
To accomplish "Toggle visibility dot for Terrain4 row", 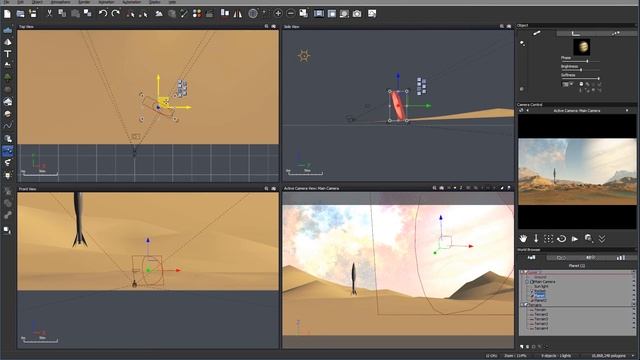I will (633, 328).
